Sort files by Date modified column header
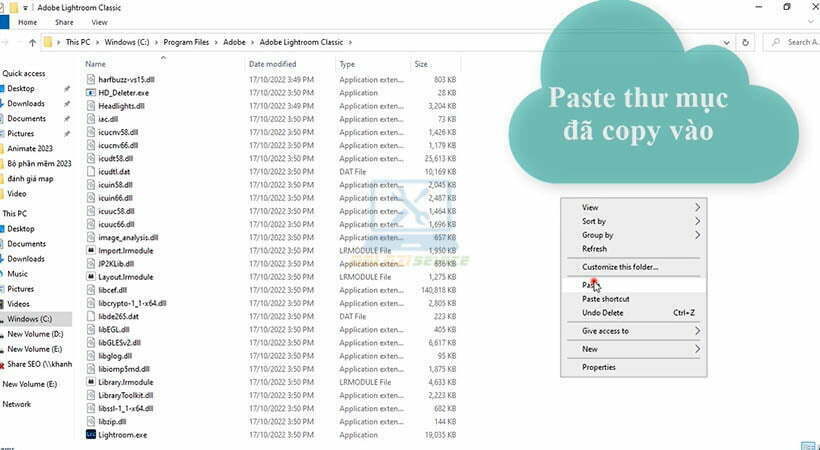Image resolution: width=820 pixels, height=450 pixels. click(271, 64)
